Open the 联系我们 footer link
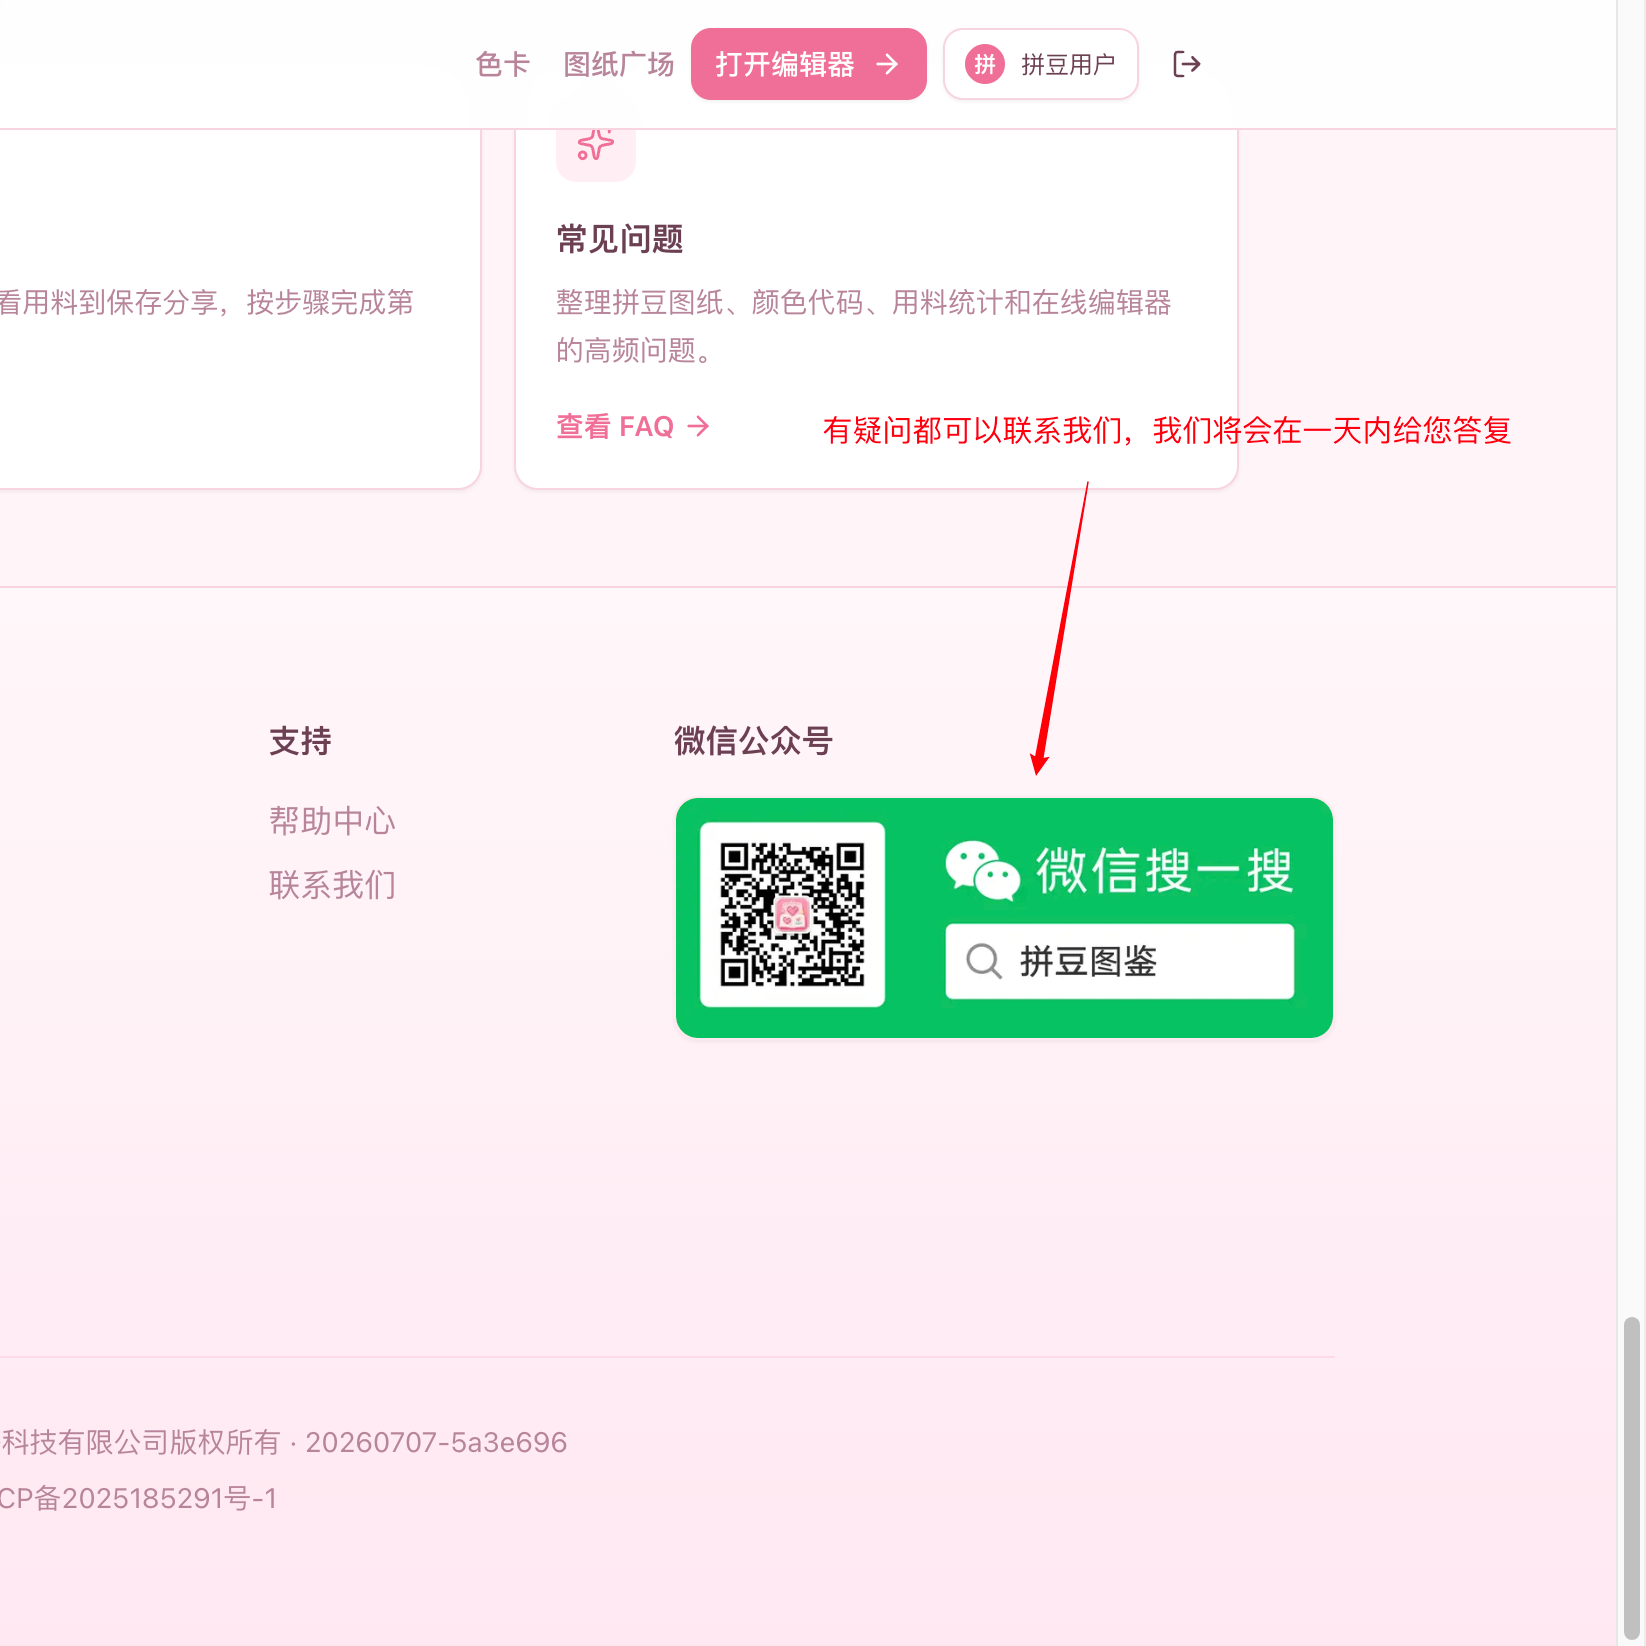 pos(332,885)
